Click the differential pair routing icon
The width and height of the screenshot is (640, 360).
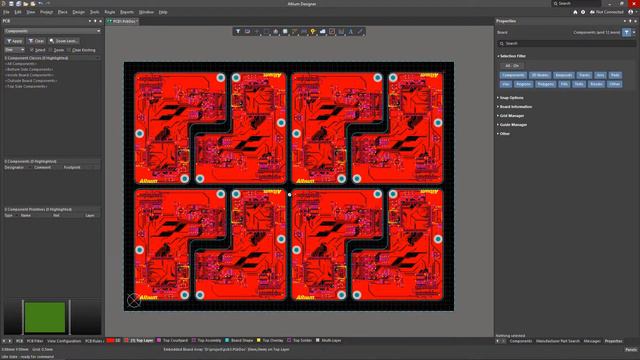[x=304, y=31]
